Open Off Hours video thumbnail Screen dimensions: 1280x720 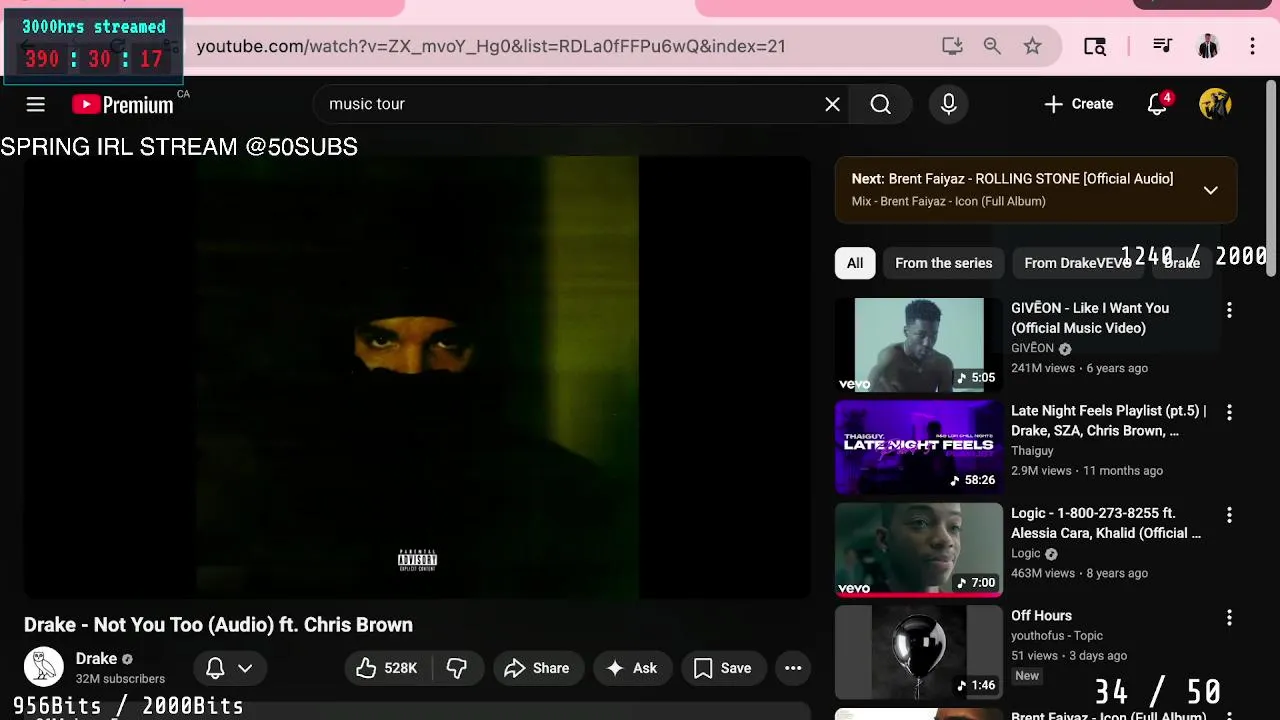[x=918, y=652]
